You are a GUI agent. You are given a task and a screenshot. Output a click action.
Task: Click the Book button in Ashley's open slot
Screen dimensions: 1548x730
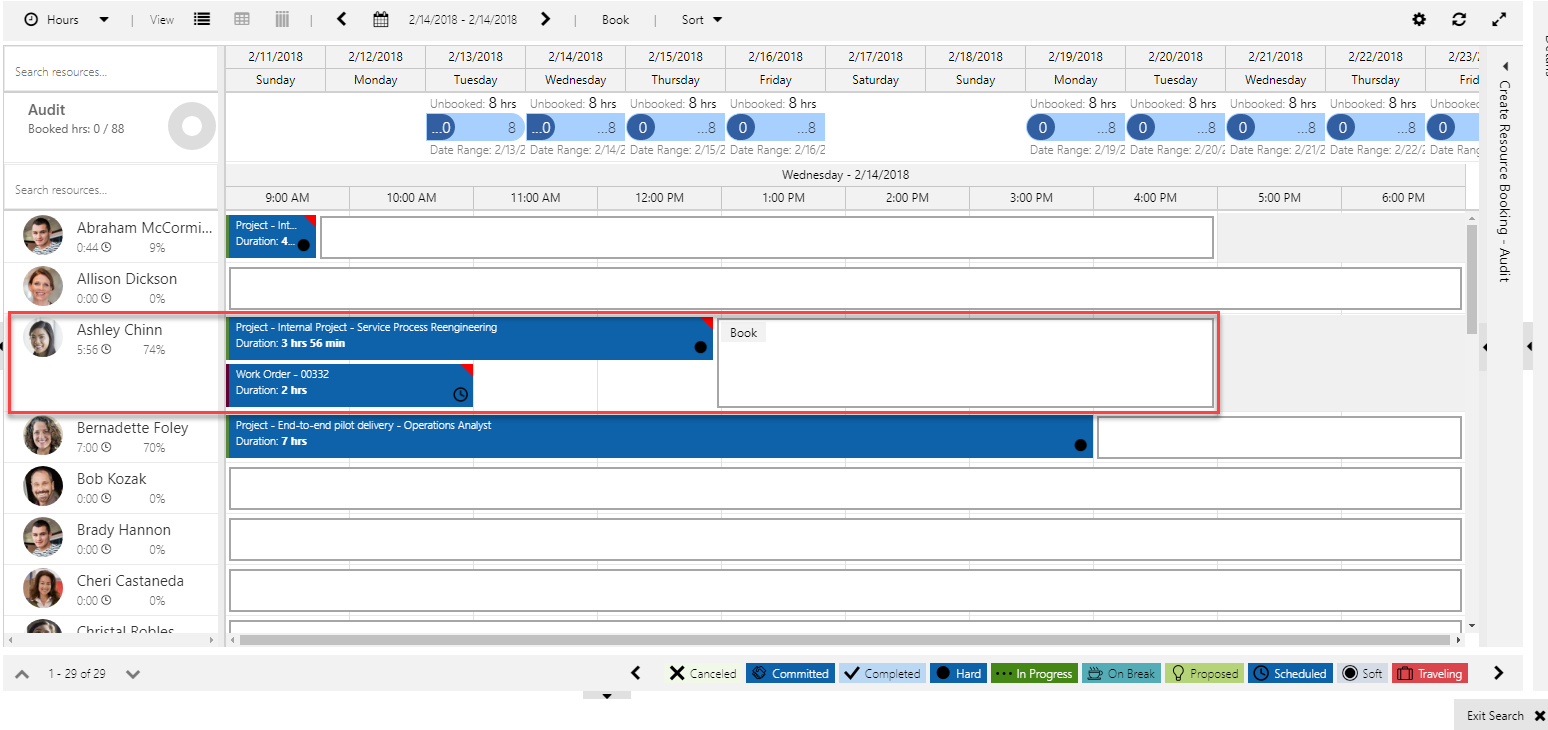743,333
